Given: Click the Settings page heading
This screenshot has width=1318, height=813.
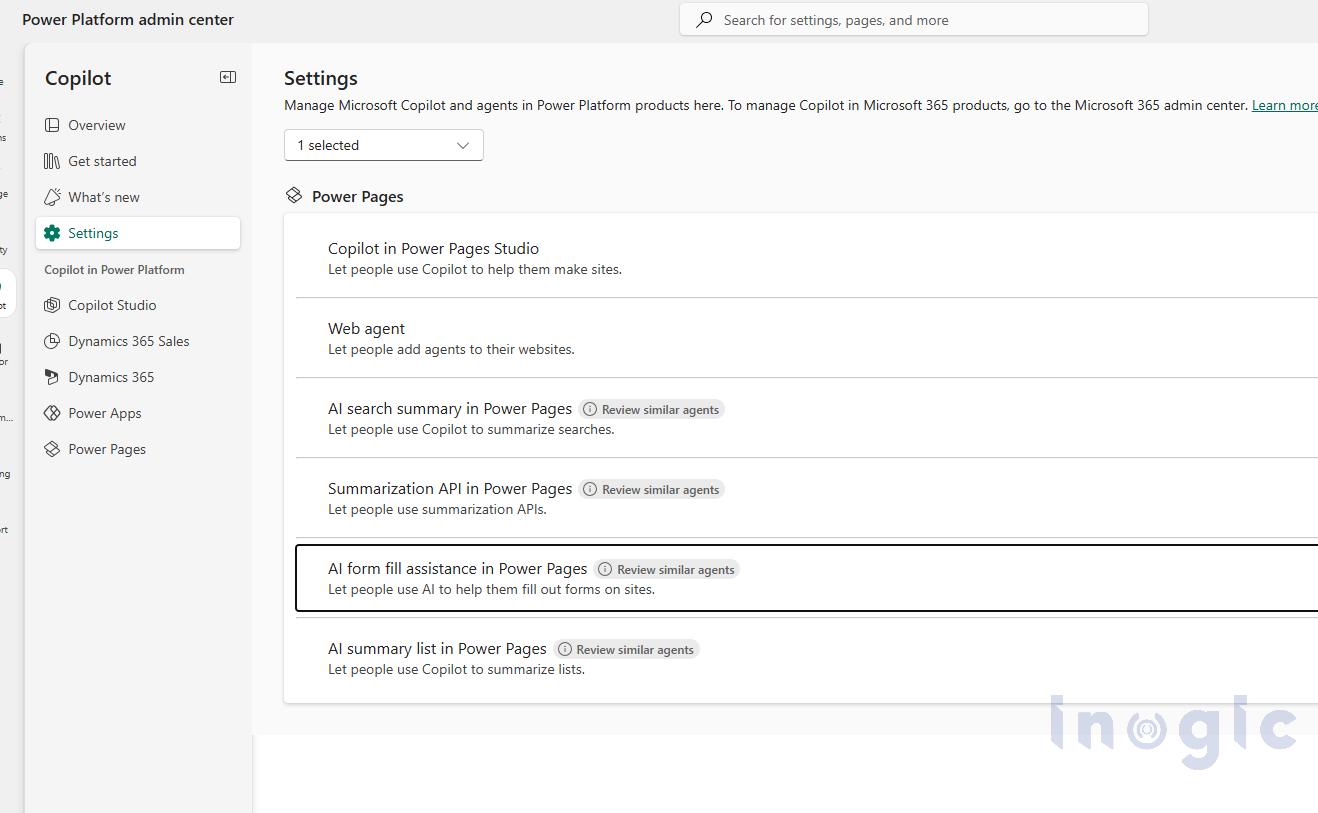Looking at the screenshot, I should click(321, 78).
